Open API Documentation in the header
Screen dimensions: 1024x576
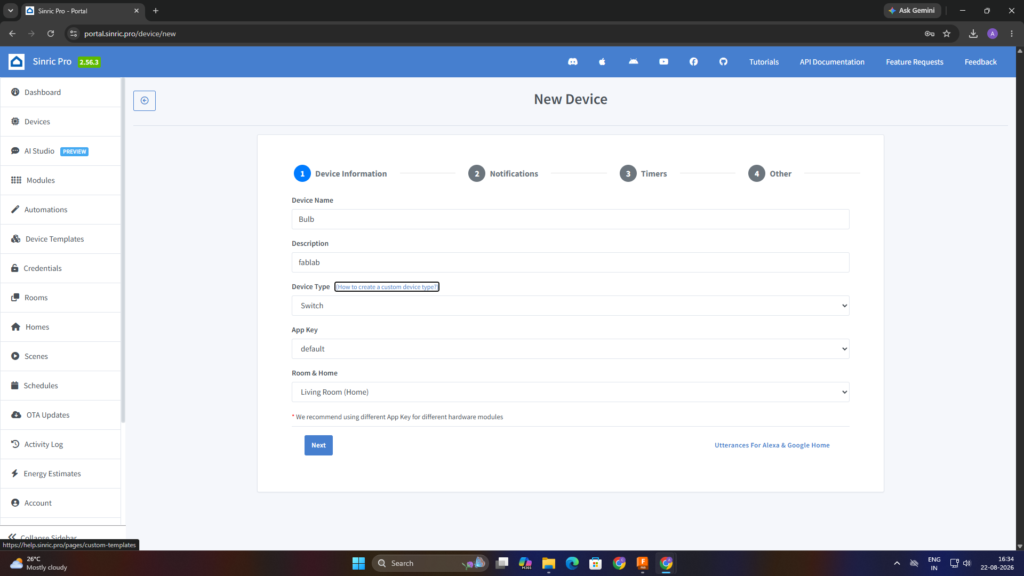click(x=832, y=62)
